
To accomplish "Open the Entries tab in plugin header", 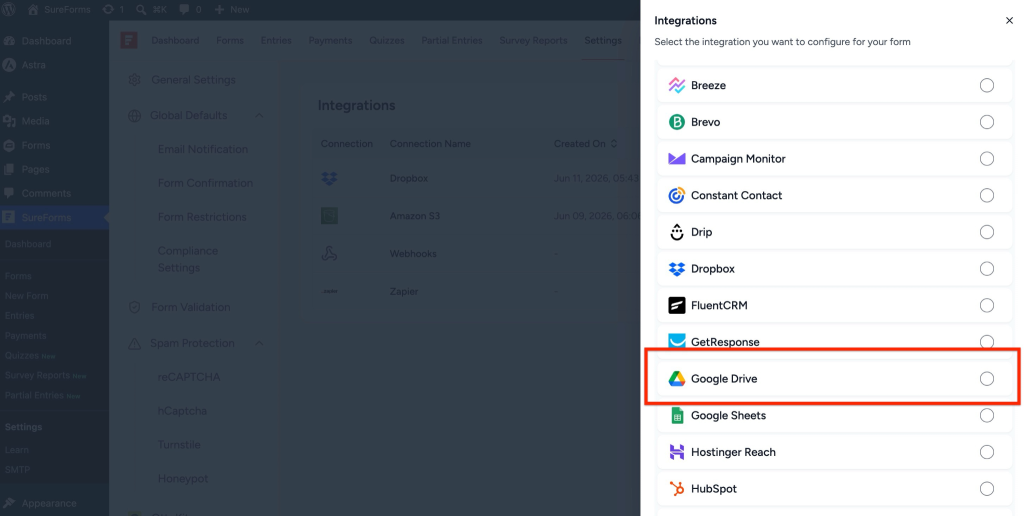I will point(276,40).
